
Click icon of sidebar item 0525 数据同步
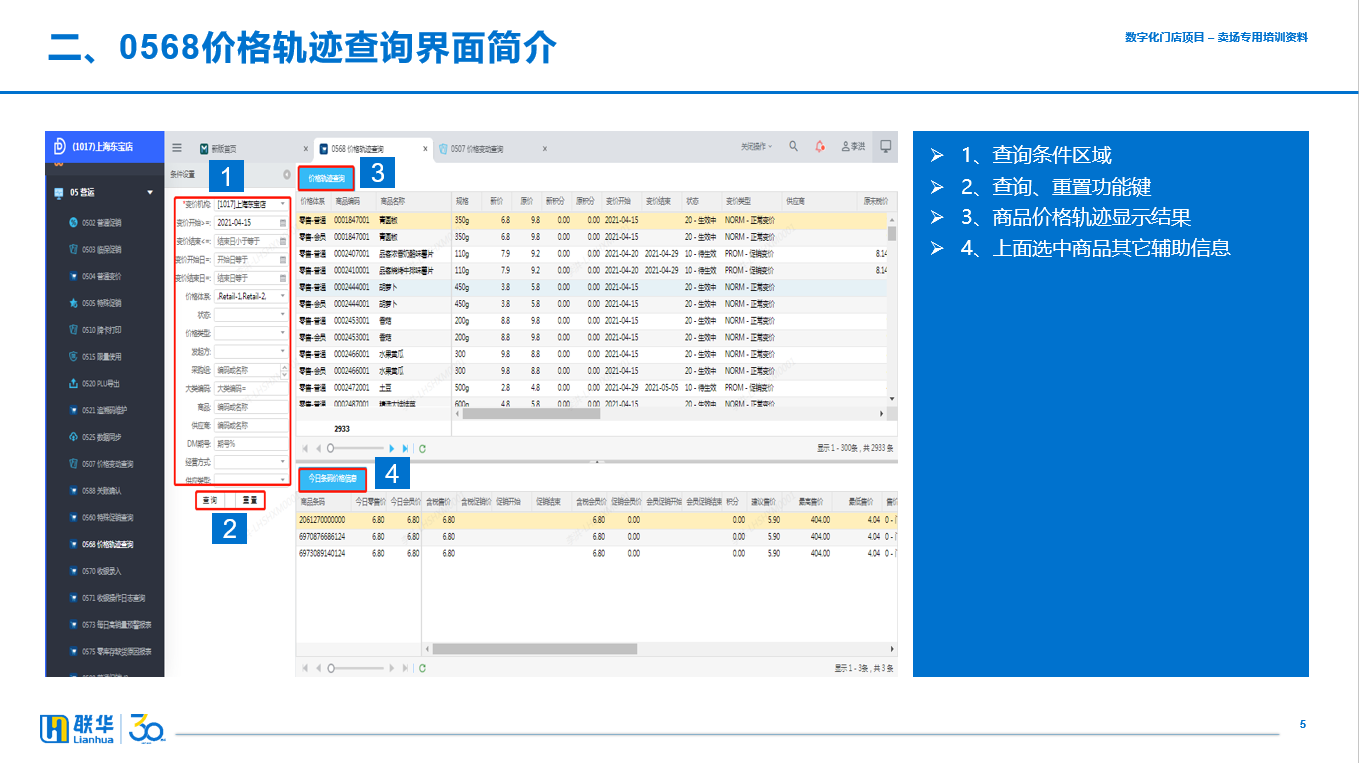(x=73, y=437)
